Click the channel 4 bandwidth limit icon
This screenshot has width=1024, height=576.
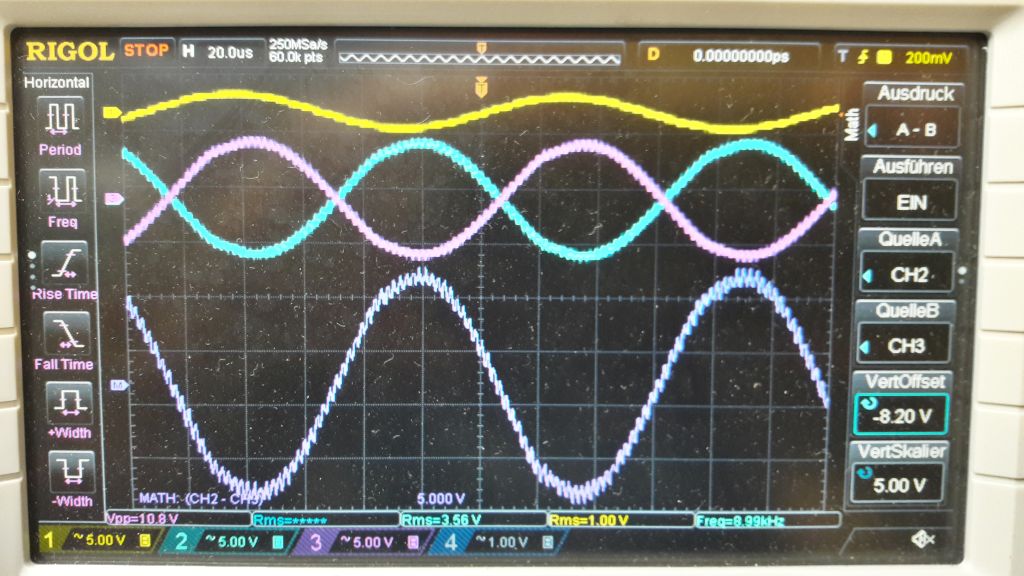tap(549, 542)
